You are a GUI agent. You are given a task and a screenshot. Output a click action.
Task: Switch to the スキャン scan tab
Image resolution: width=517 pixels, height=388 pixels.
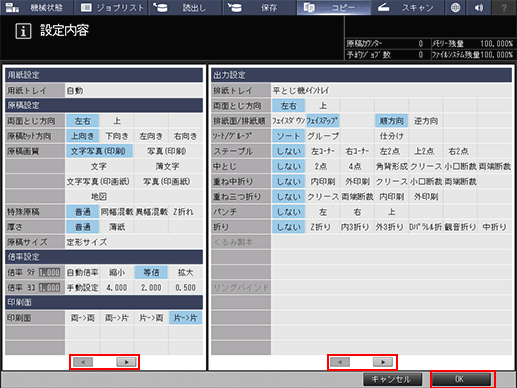pos(408,7)
